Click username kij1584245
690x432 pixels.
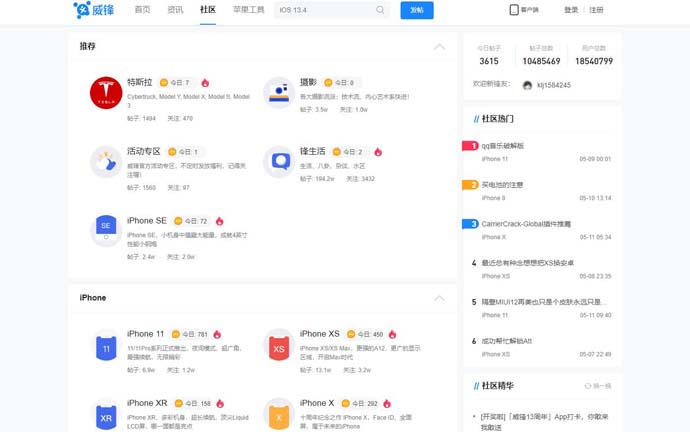[x=554, y=85]
